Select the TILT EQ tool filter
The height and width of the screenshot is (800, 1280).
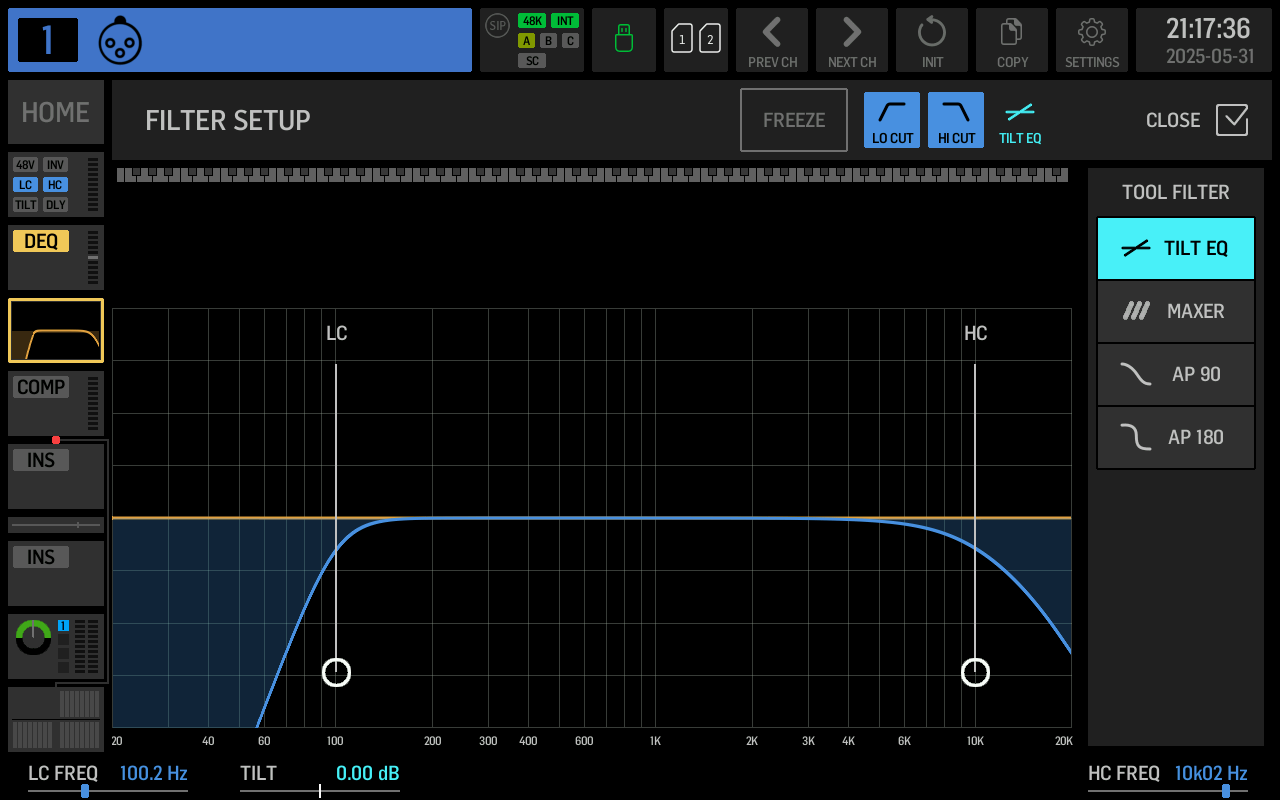(1175, 248)
